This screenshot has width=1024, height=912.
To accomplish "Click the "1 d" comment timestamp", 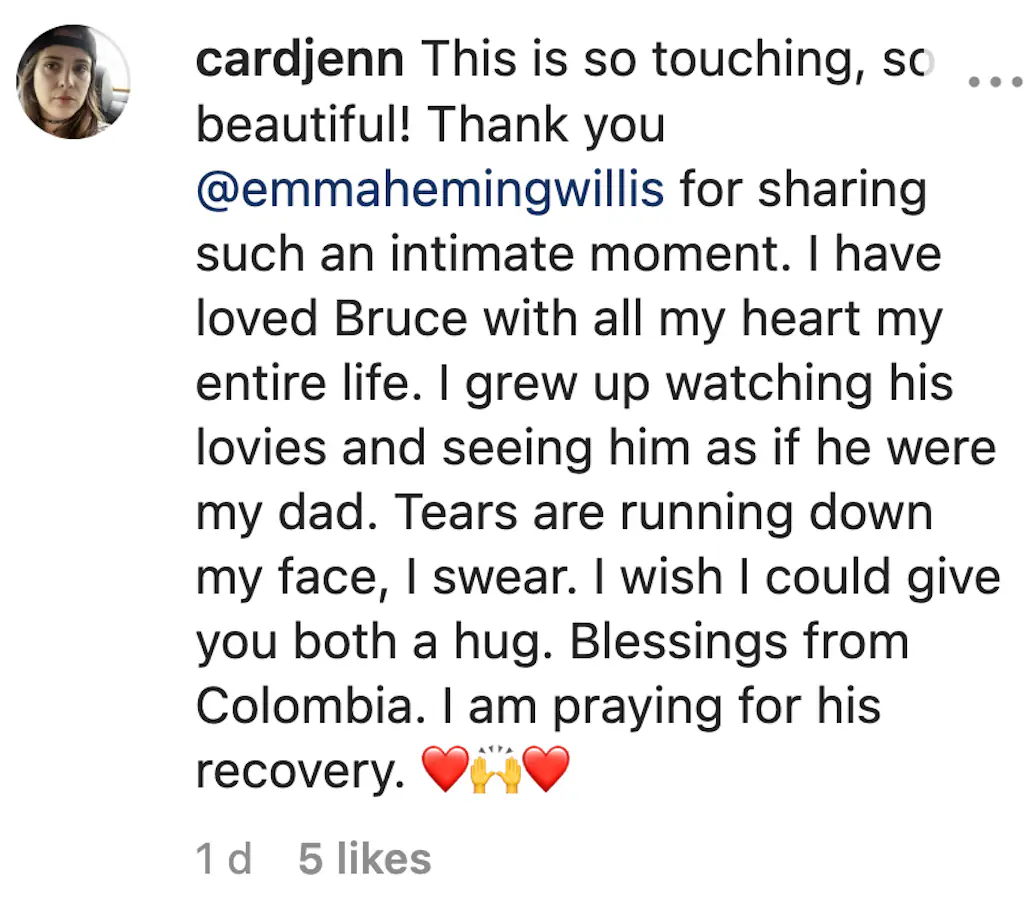I will point(224,859).
